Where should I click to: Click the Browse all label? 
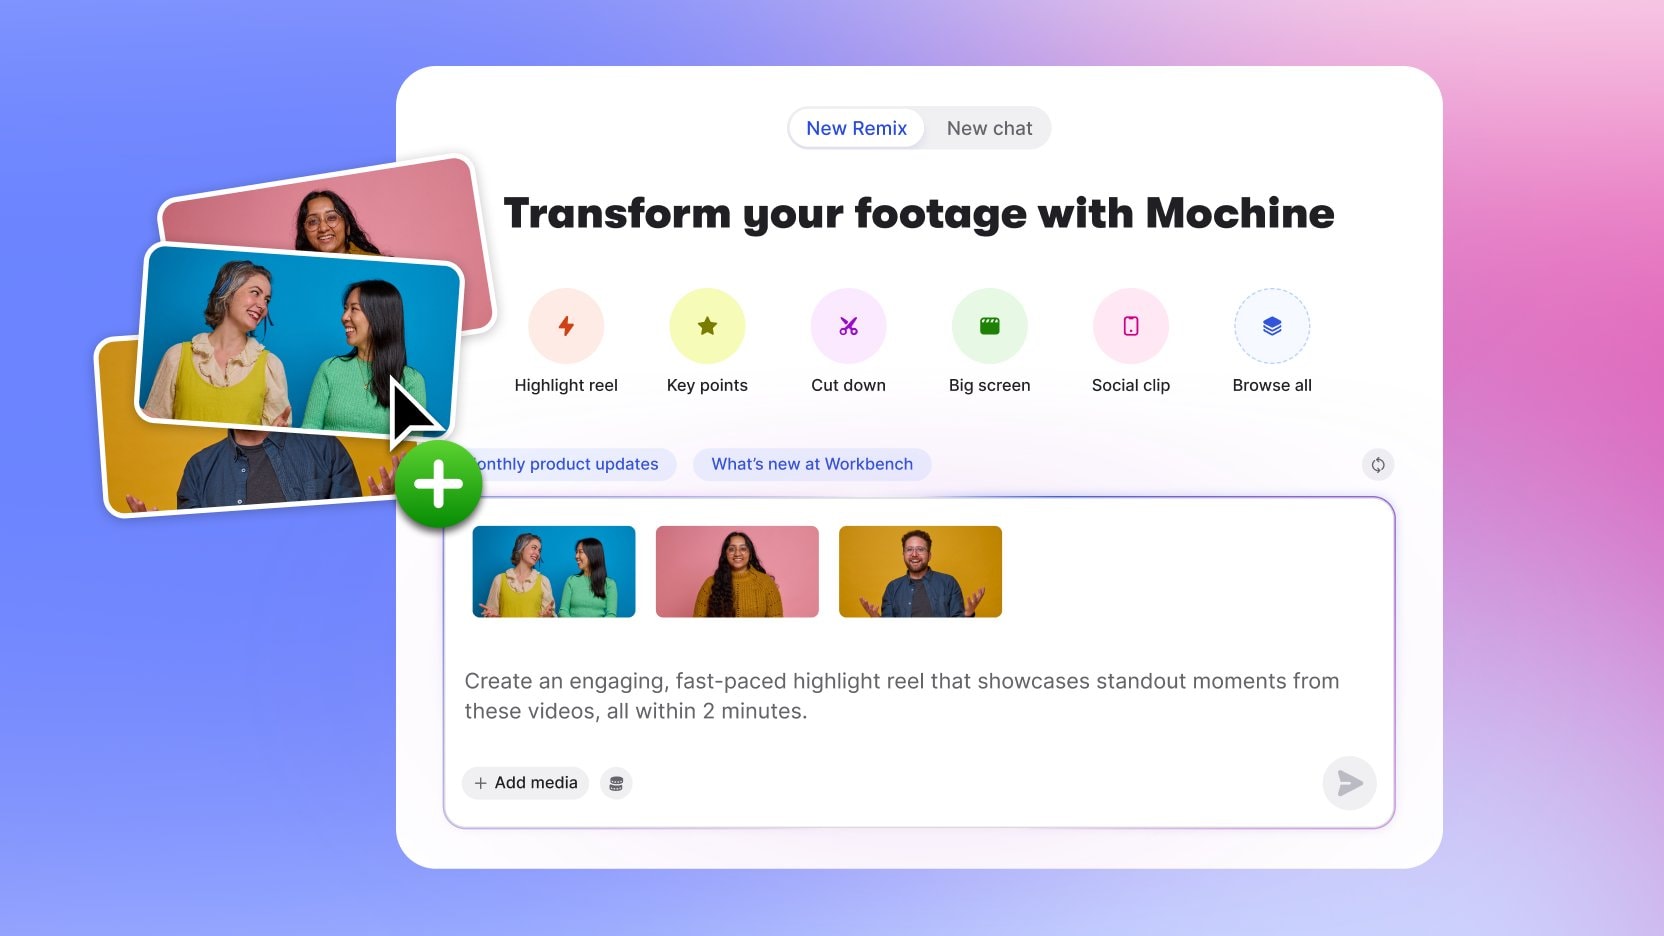1272,385
